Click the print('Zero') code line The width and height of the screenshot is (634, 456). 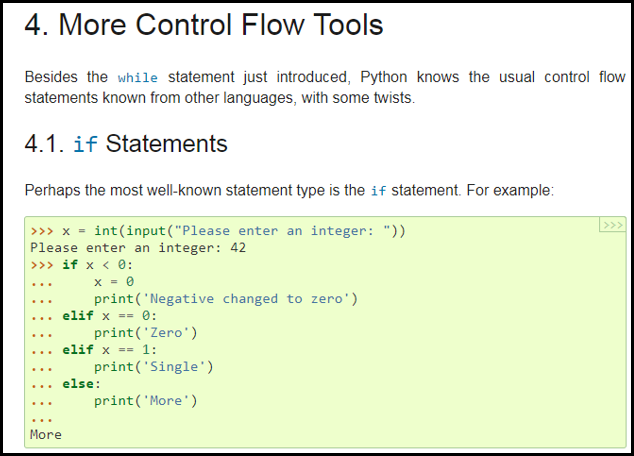[x=146, y=333]
